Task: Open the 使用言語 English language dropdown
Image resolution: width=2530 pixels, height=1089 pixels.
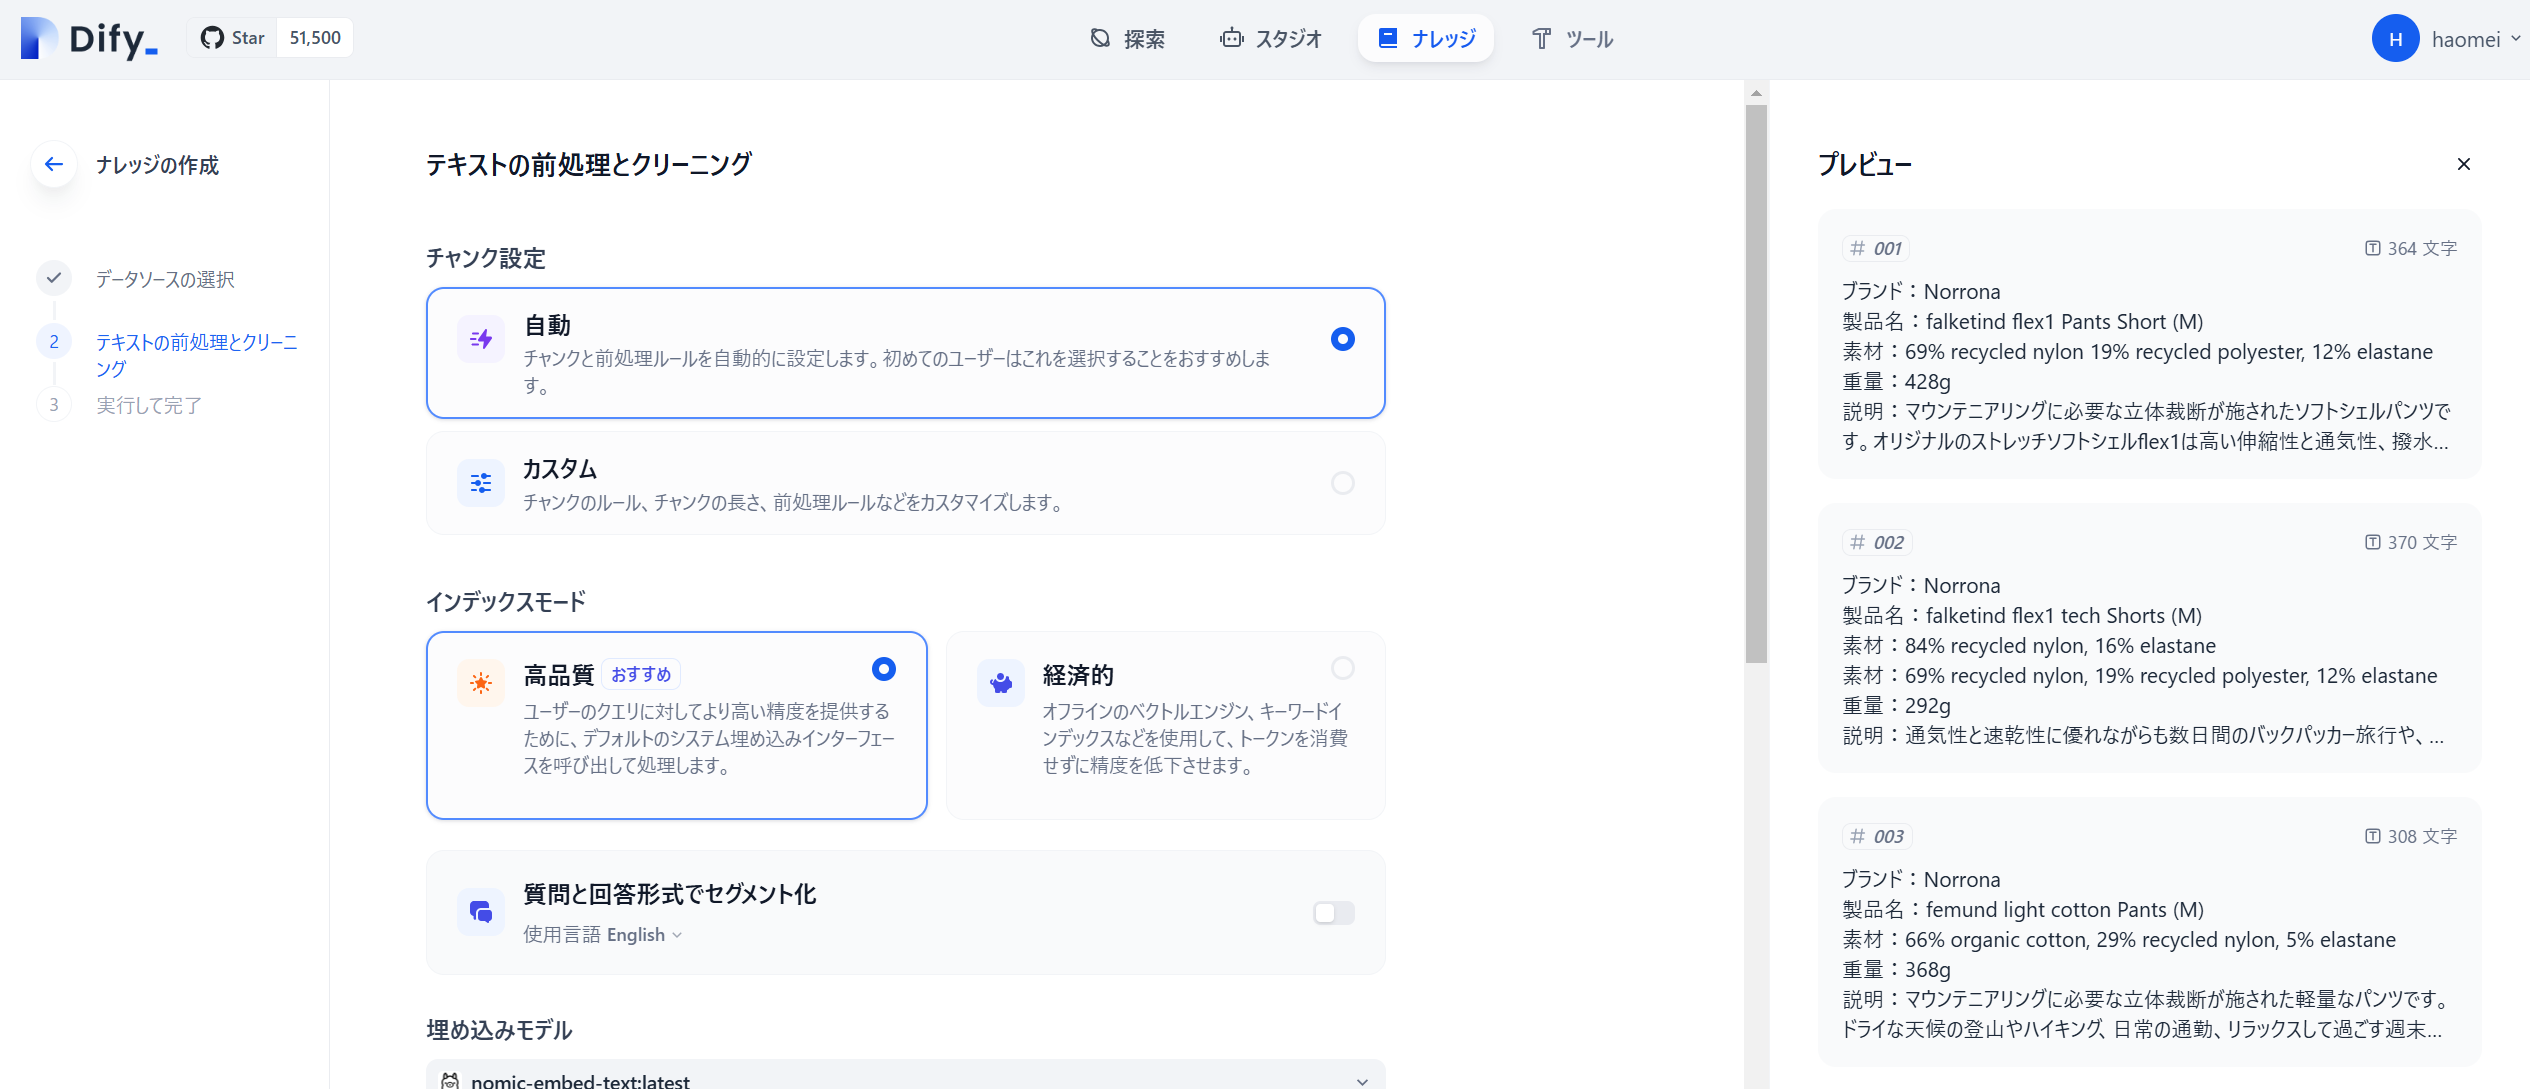Action: coord(644,935)
